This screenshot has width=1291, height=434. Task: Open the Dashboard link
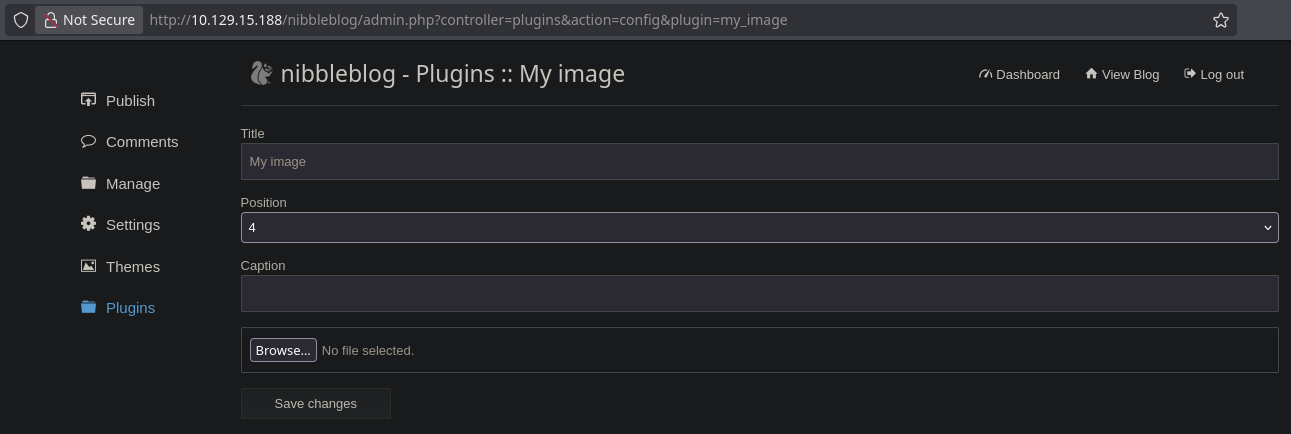click(1019, 74)
